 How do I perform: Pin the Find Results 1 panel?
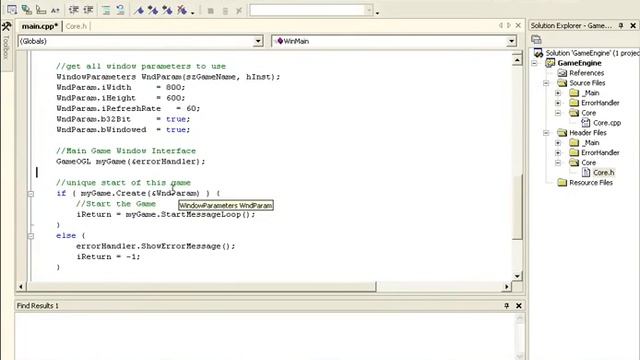pos(507,305)
